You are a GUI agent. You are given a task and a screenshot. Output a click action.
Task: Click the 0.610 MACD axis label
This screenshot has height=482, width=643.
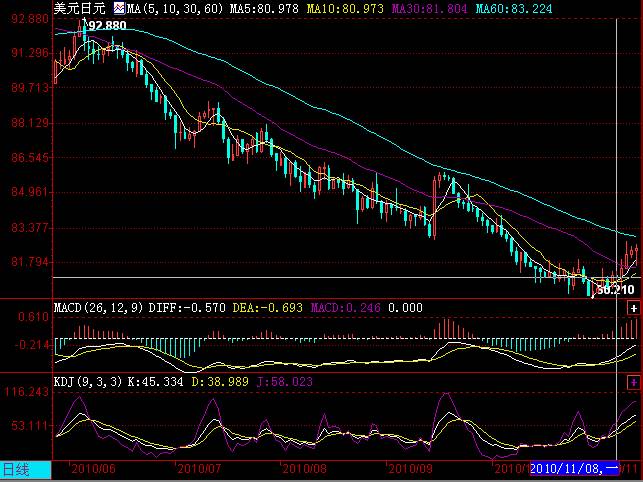(x=33, y=317)
